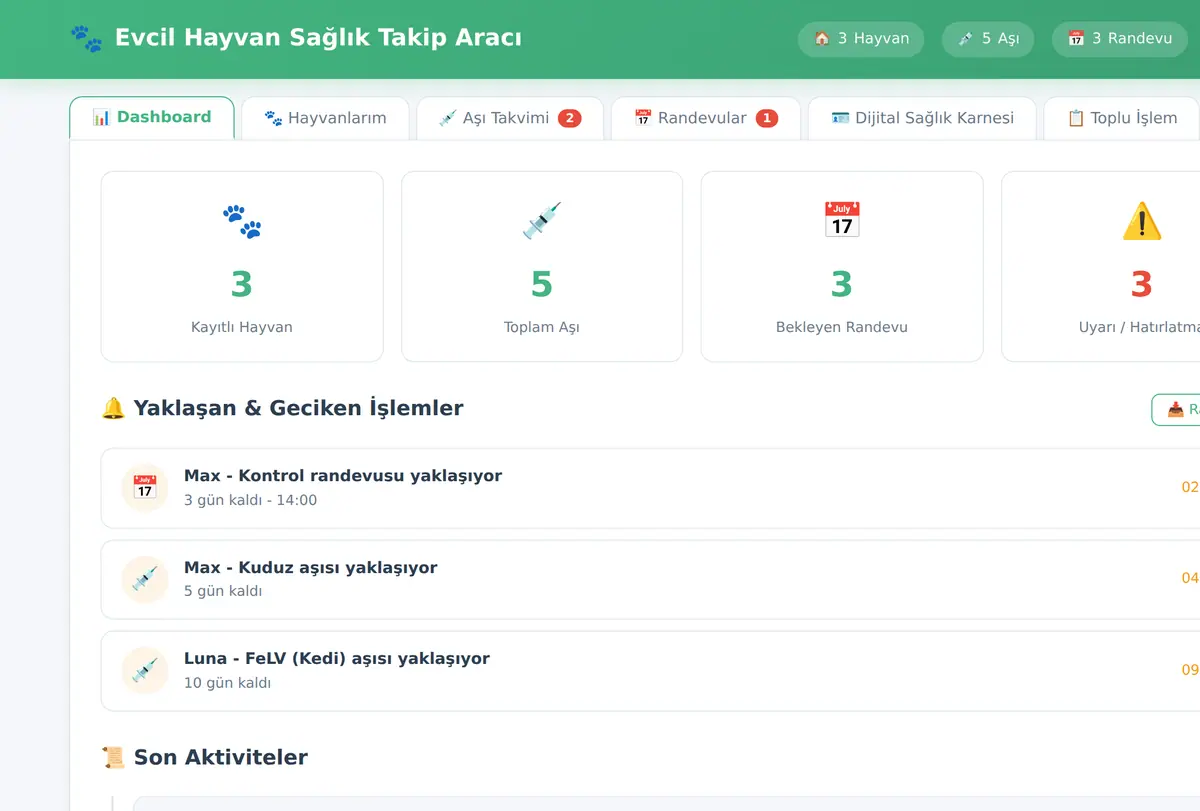Open the Kayıtlı Hayvan stat card
1200x811 pixels.
tap(242, 266)
